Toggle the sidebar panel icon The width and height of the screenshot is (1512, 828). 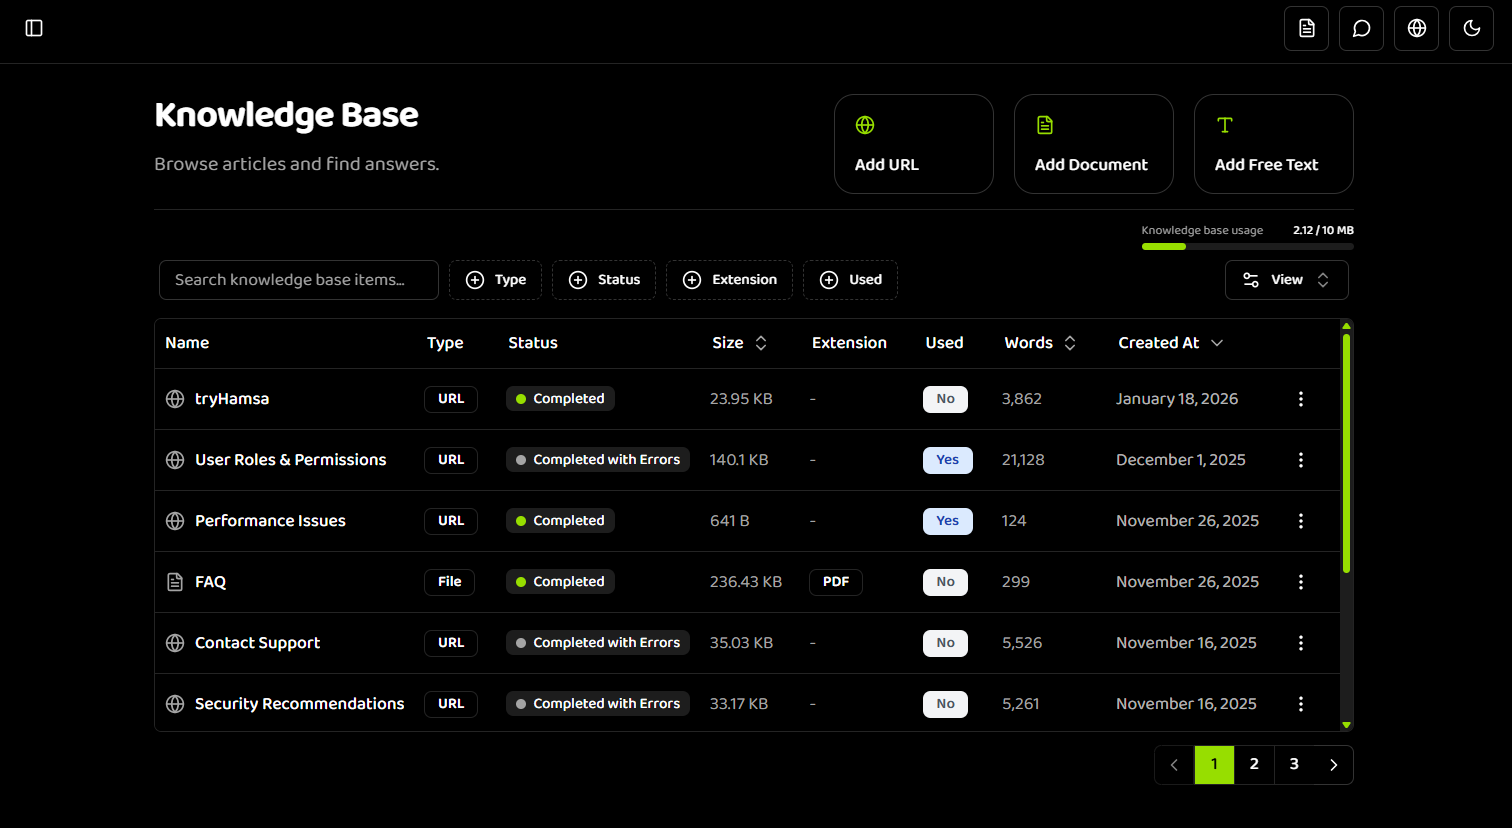[33, 28]
